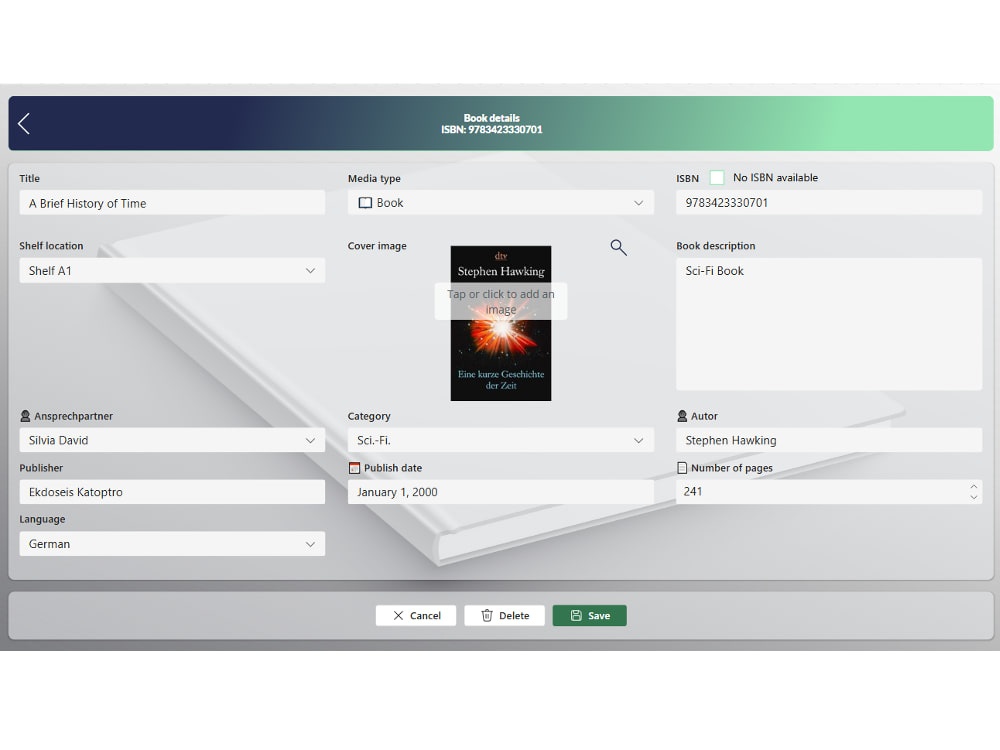Click the Autor person icon
This screenshot has width=1000, height=750.
click(682, 416)
